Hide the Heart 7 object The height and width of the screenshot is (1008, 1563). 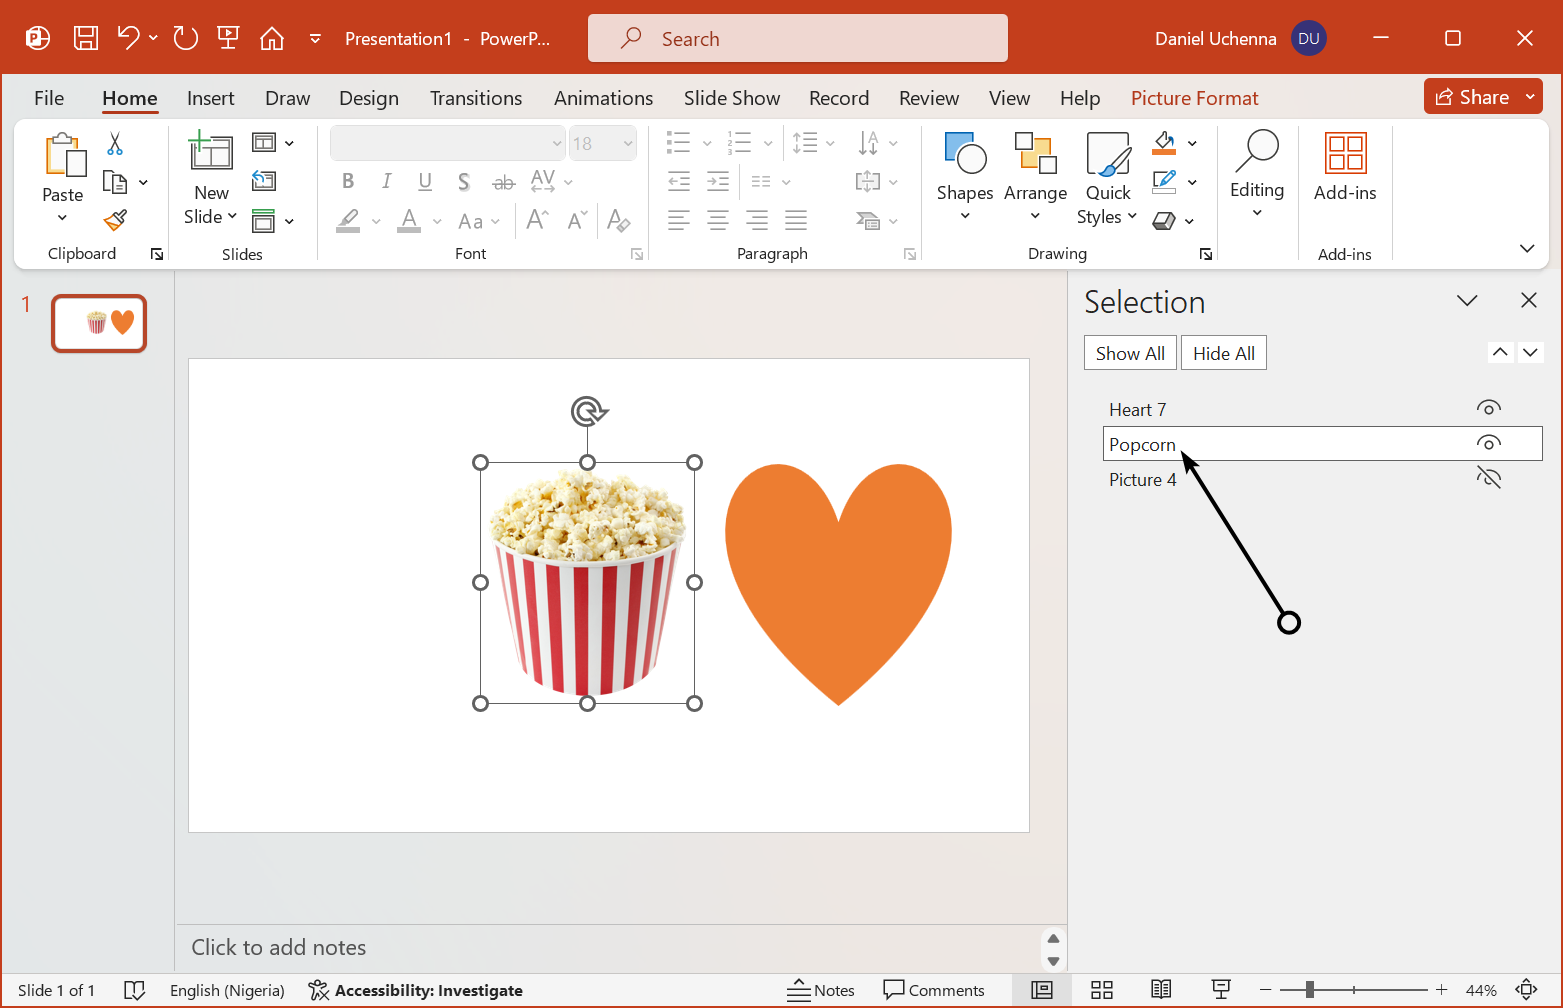[x=1488, y=408]
